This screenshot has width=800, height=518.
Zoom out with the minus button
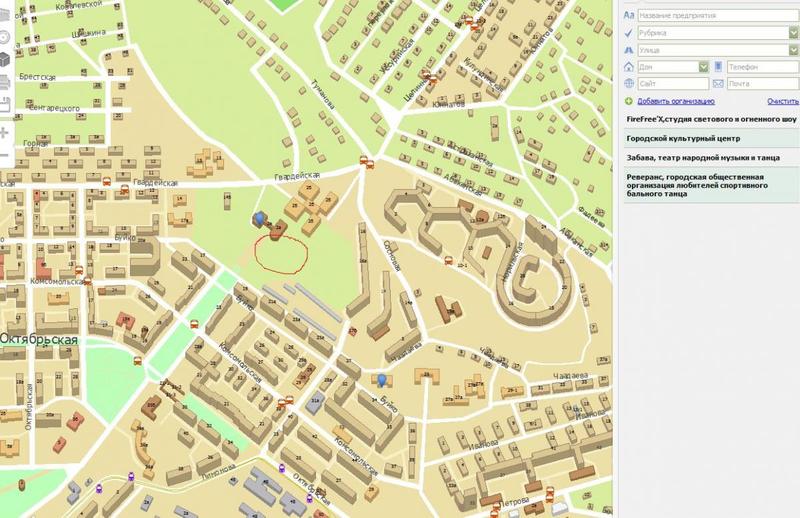[x=4, y=156]
